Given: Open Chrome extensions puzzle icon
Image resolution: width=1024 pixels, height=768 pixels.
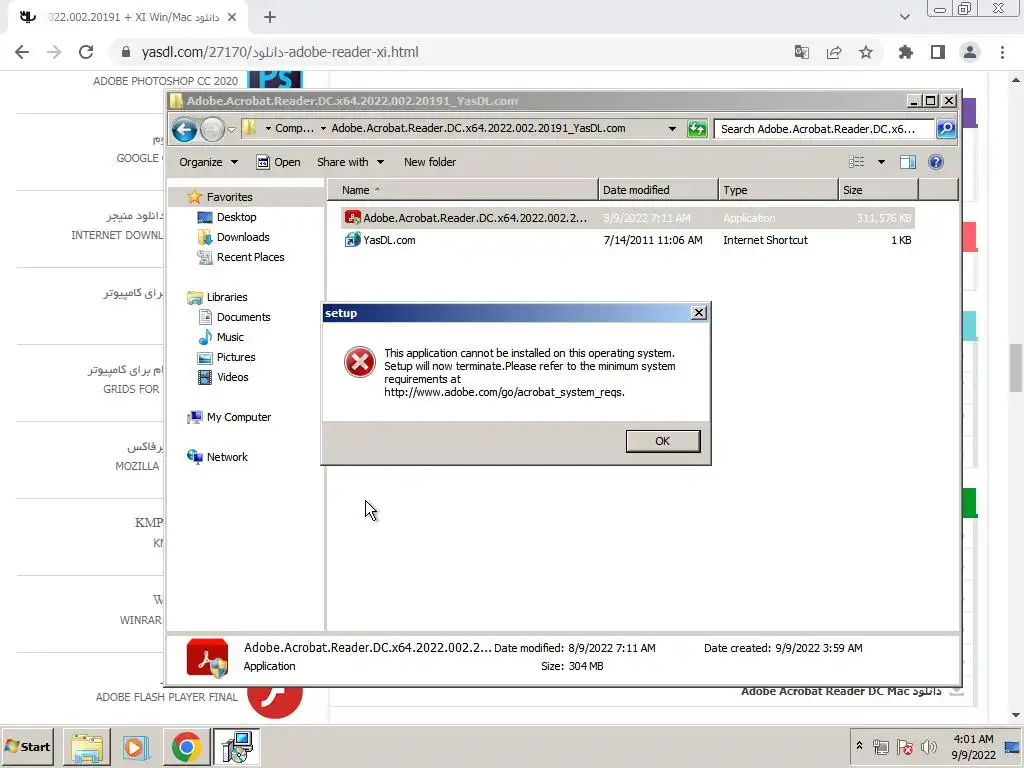Looking at the screenshot, I should click(x=905, y=52).
